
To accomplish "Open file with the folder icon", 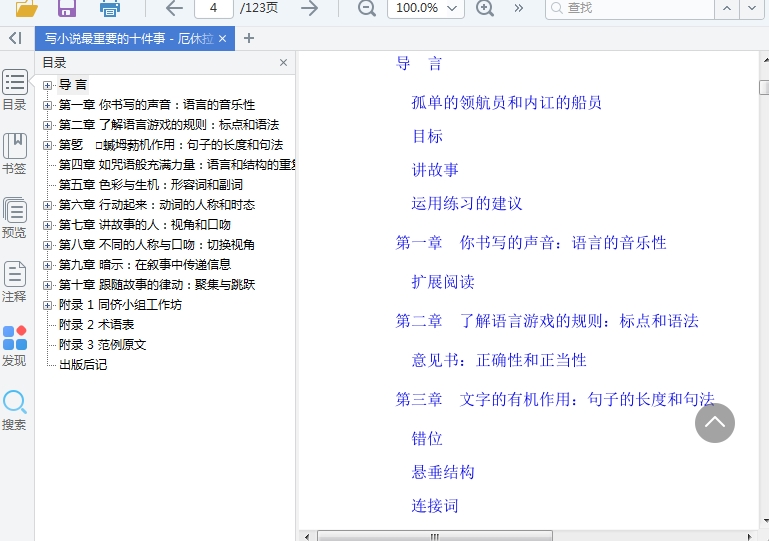I will point(26,8).
